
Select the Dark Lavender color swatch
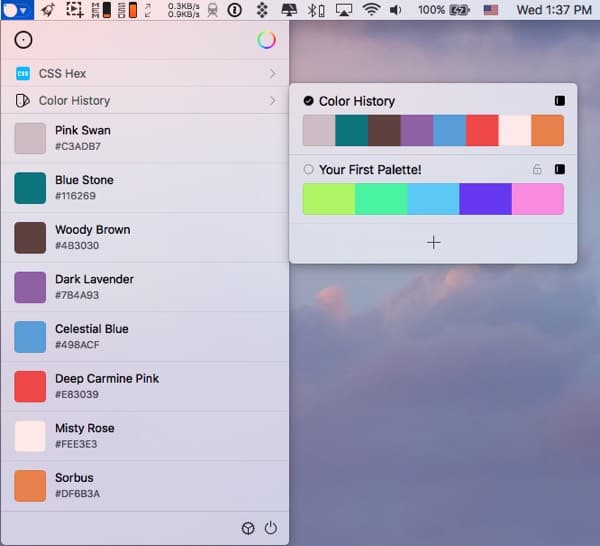click(x=30, y=287)
